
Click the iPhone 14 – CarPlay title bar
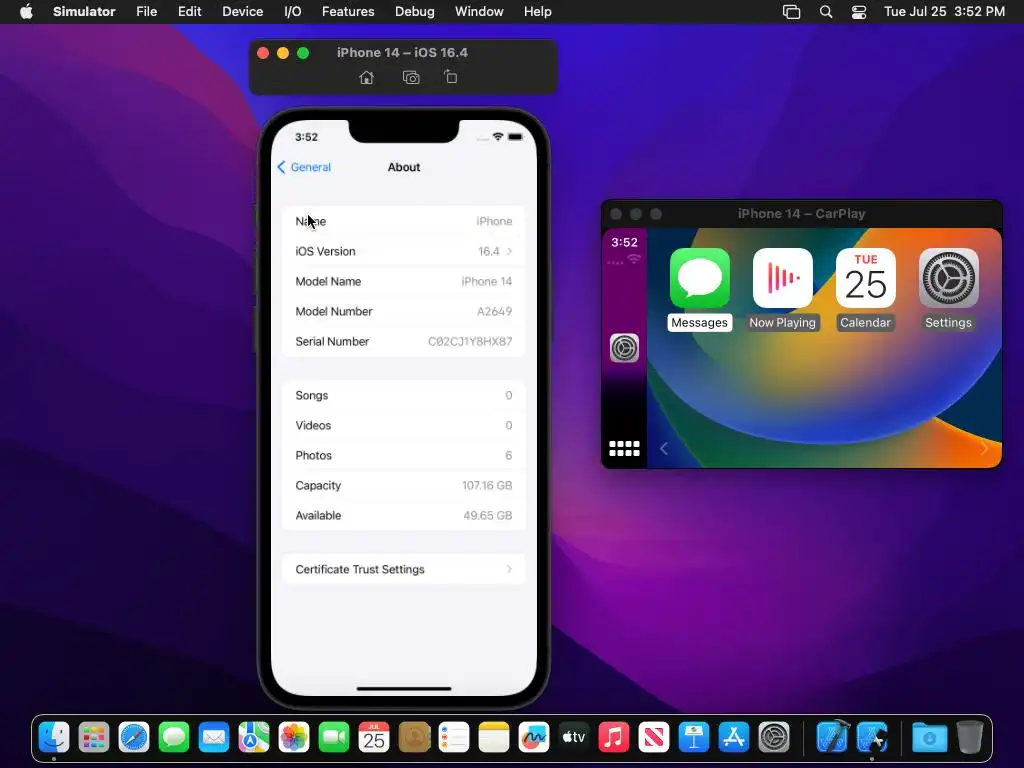coord(801,214)
